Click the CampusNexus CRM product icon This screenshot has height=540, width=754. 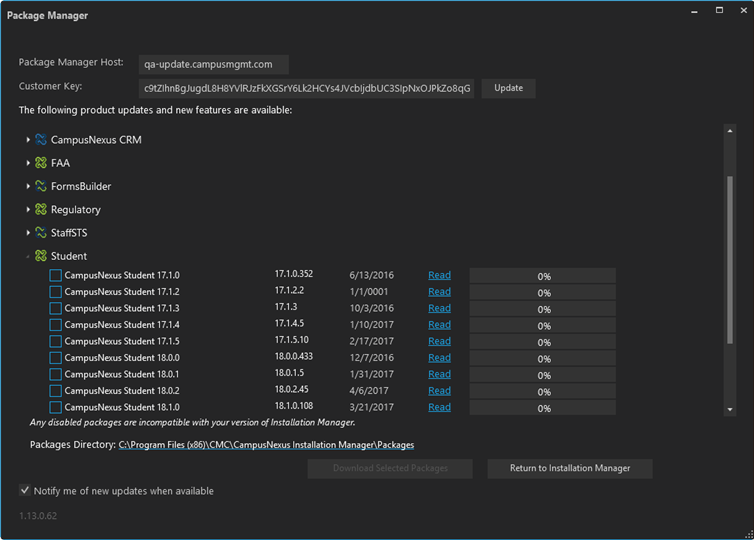click(41, 140)
